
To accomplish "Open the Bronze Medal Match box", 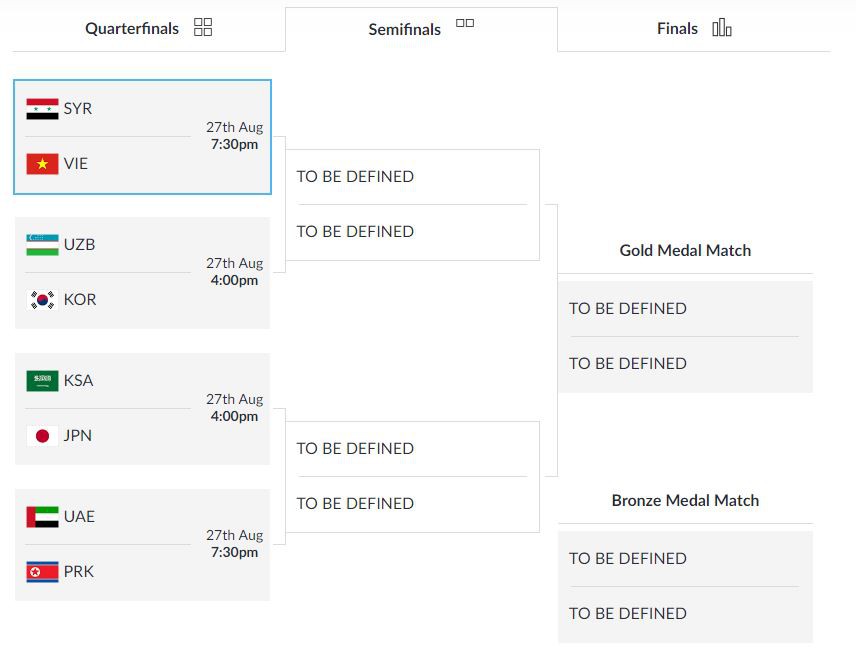I will 685,586.
